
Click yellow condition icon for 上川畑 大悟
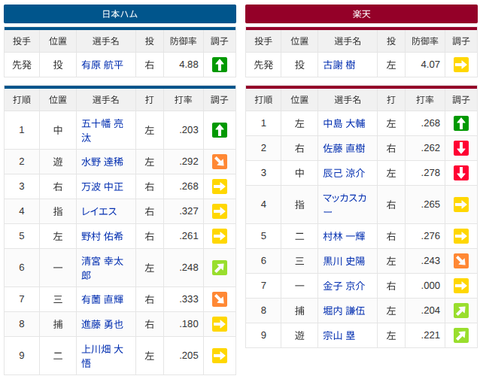tap(220, 356)
